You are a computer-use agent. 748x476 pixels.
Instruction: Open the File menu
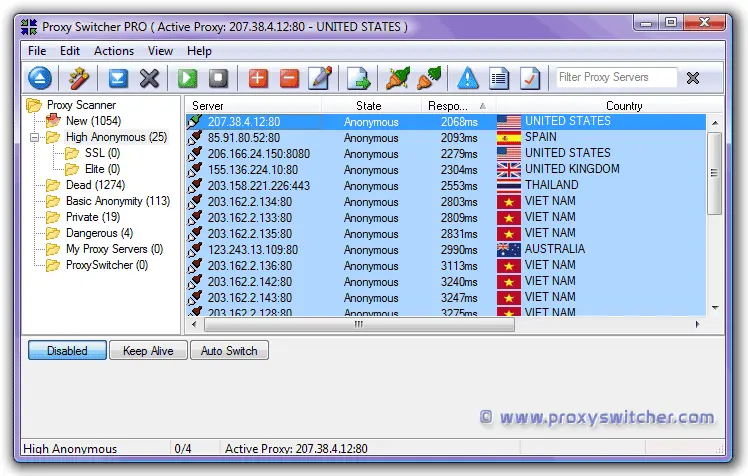pos(37,51)
